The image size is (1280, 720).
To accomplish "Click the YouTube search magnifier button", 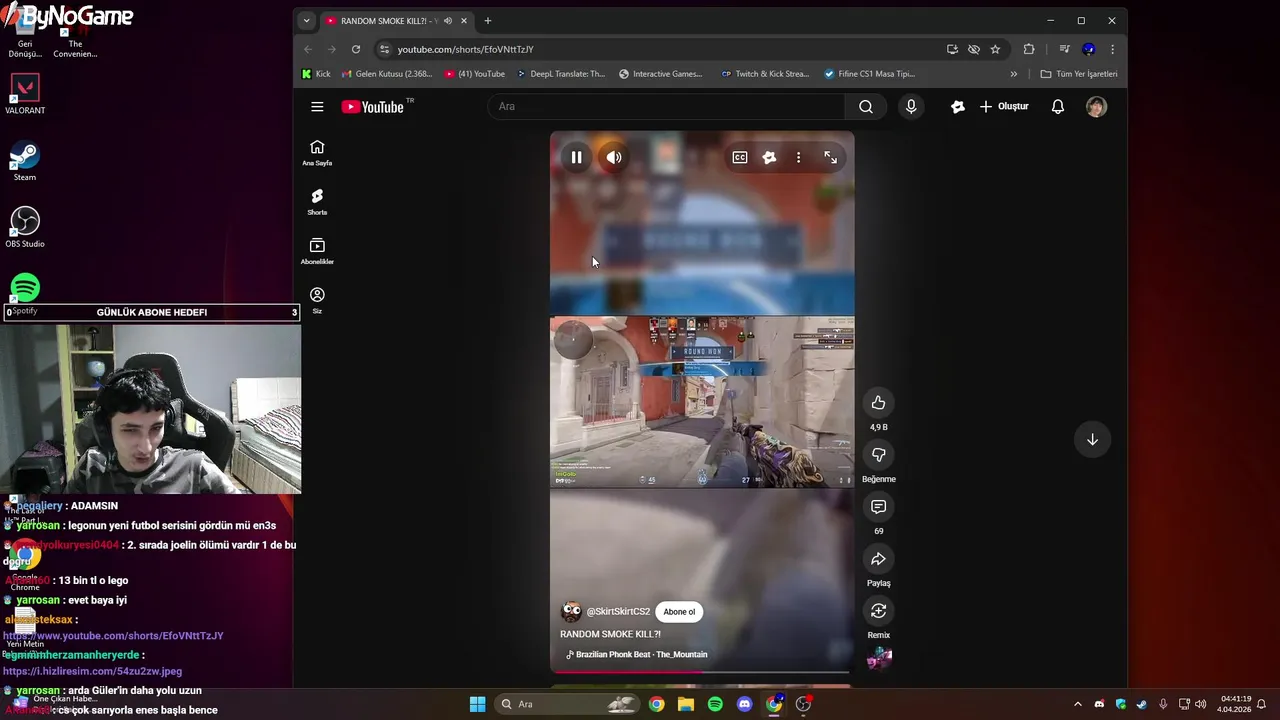I will click(866, 107).
